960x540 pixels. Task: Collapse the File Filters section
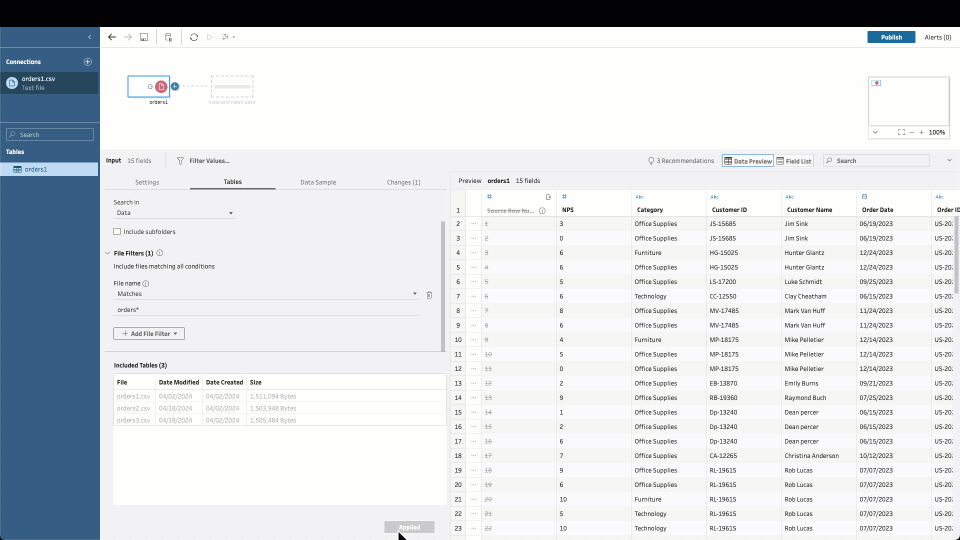(108, 253)
